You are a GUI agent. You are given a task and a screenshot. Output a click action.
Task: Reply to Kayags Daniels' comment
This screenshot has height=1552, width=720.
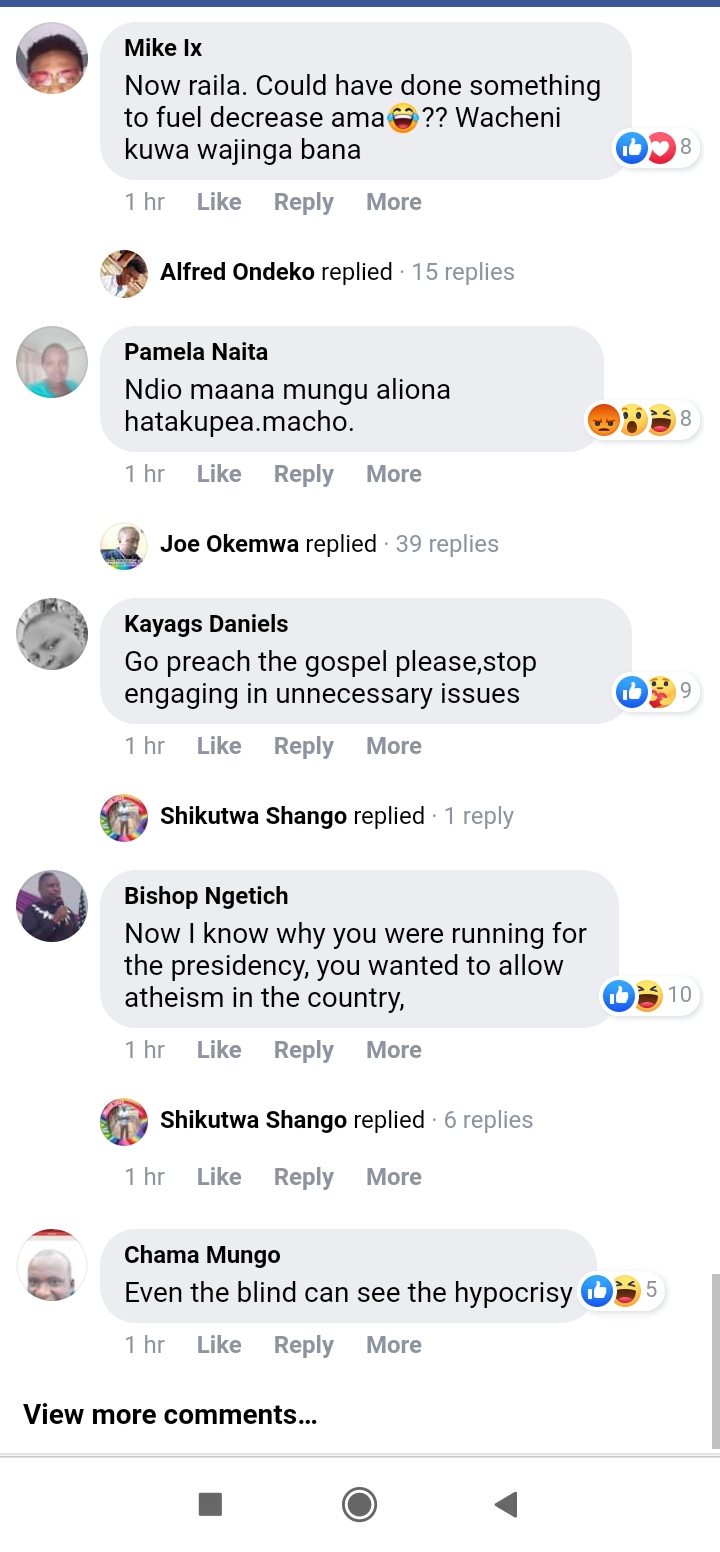coord(303,746)
